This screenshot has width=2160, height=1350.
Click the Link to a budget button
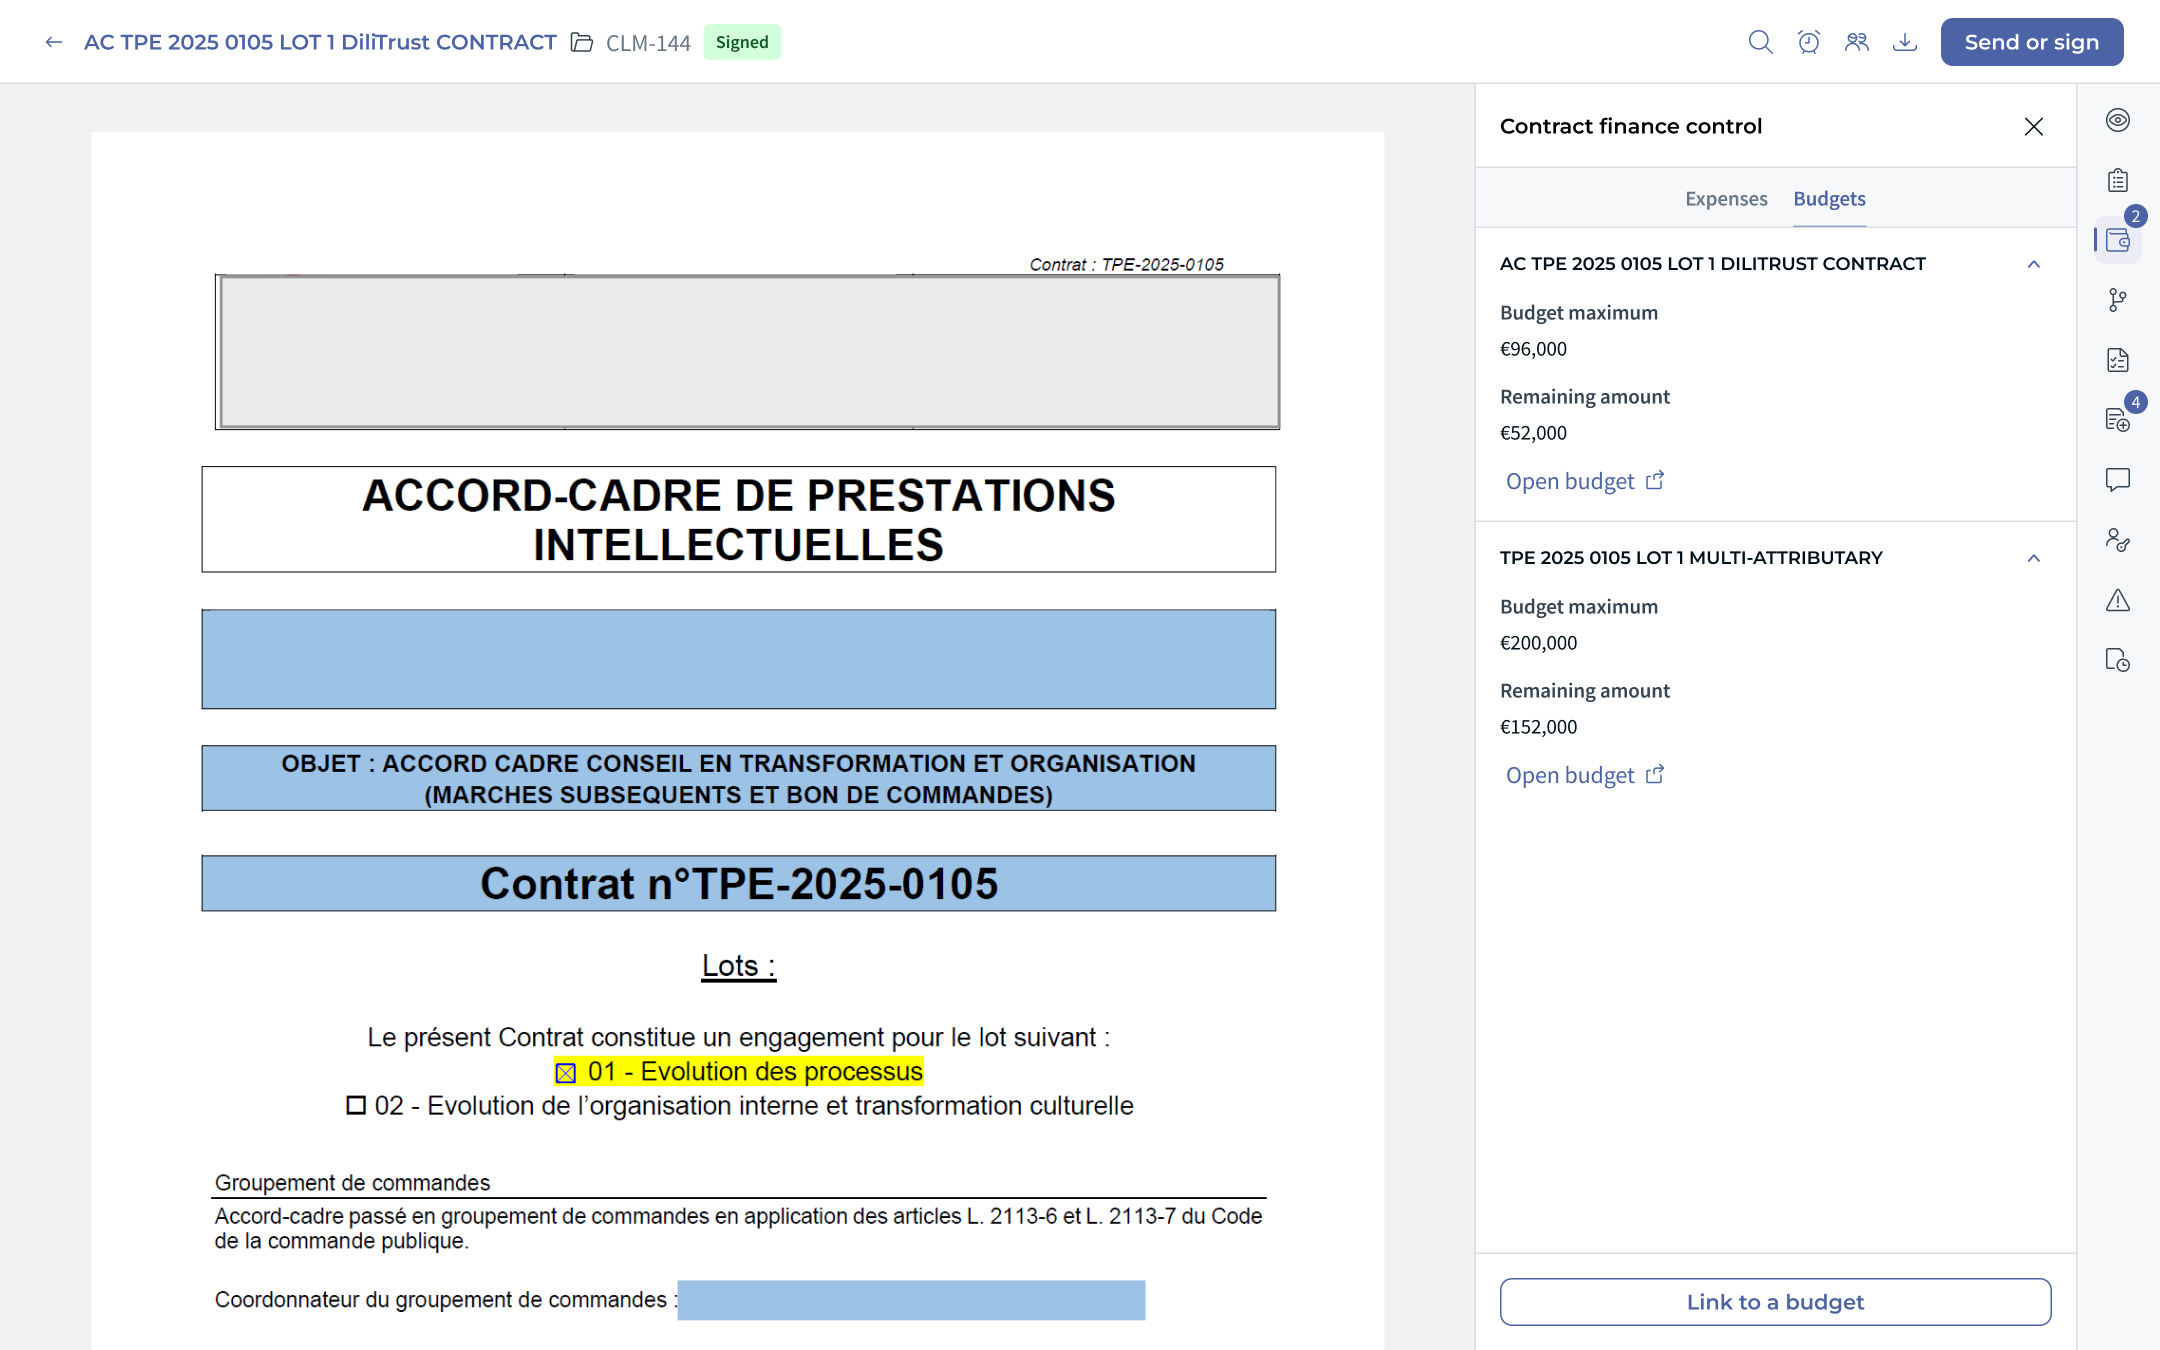(x=1775, y=1302)
